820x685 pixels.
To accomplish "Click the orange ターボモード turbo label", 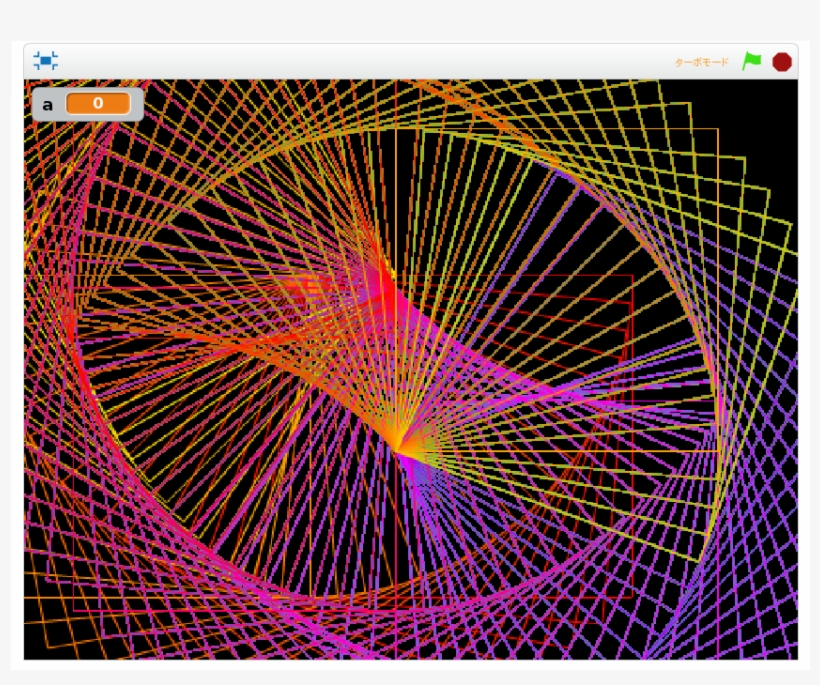I will pos(701,62).
